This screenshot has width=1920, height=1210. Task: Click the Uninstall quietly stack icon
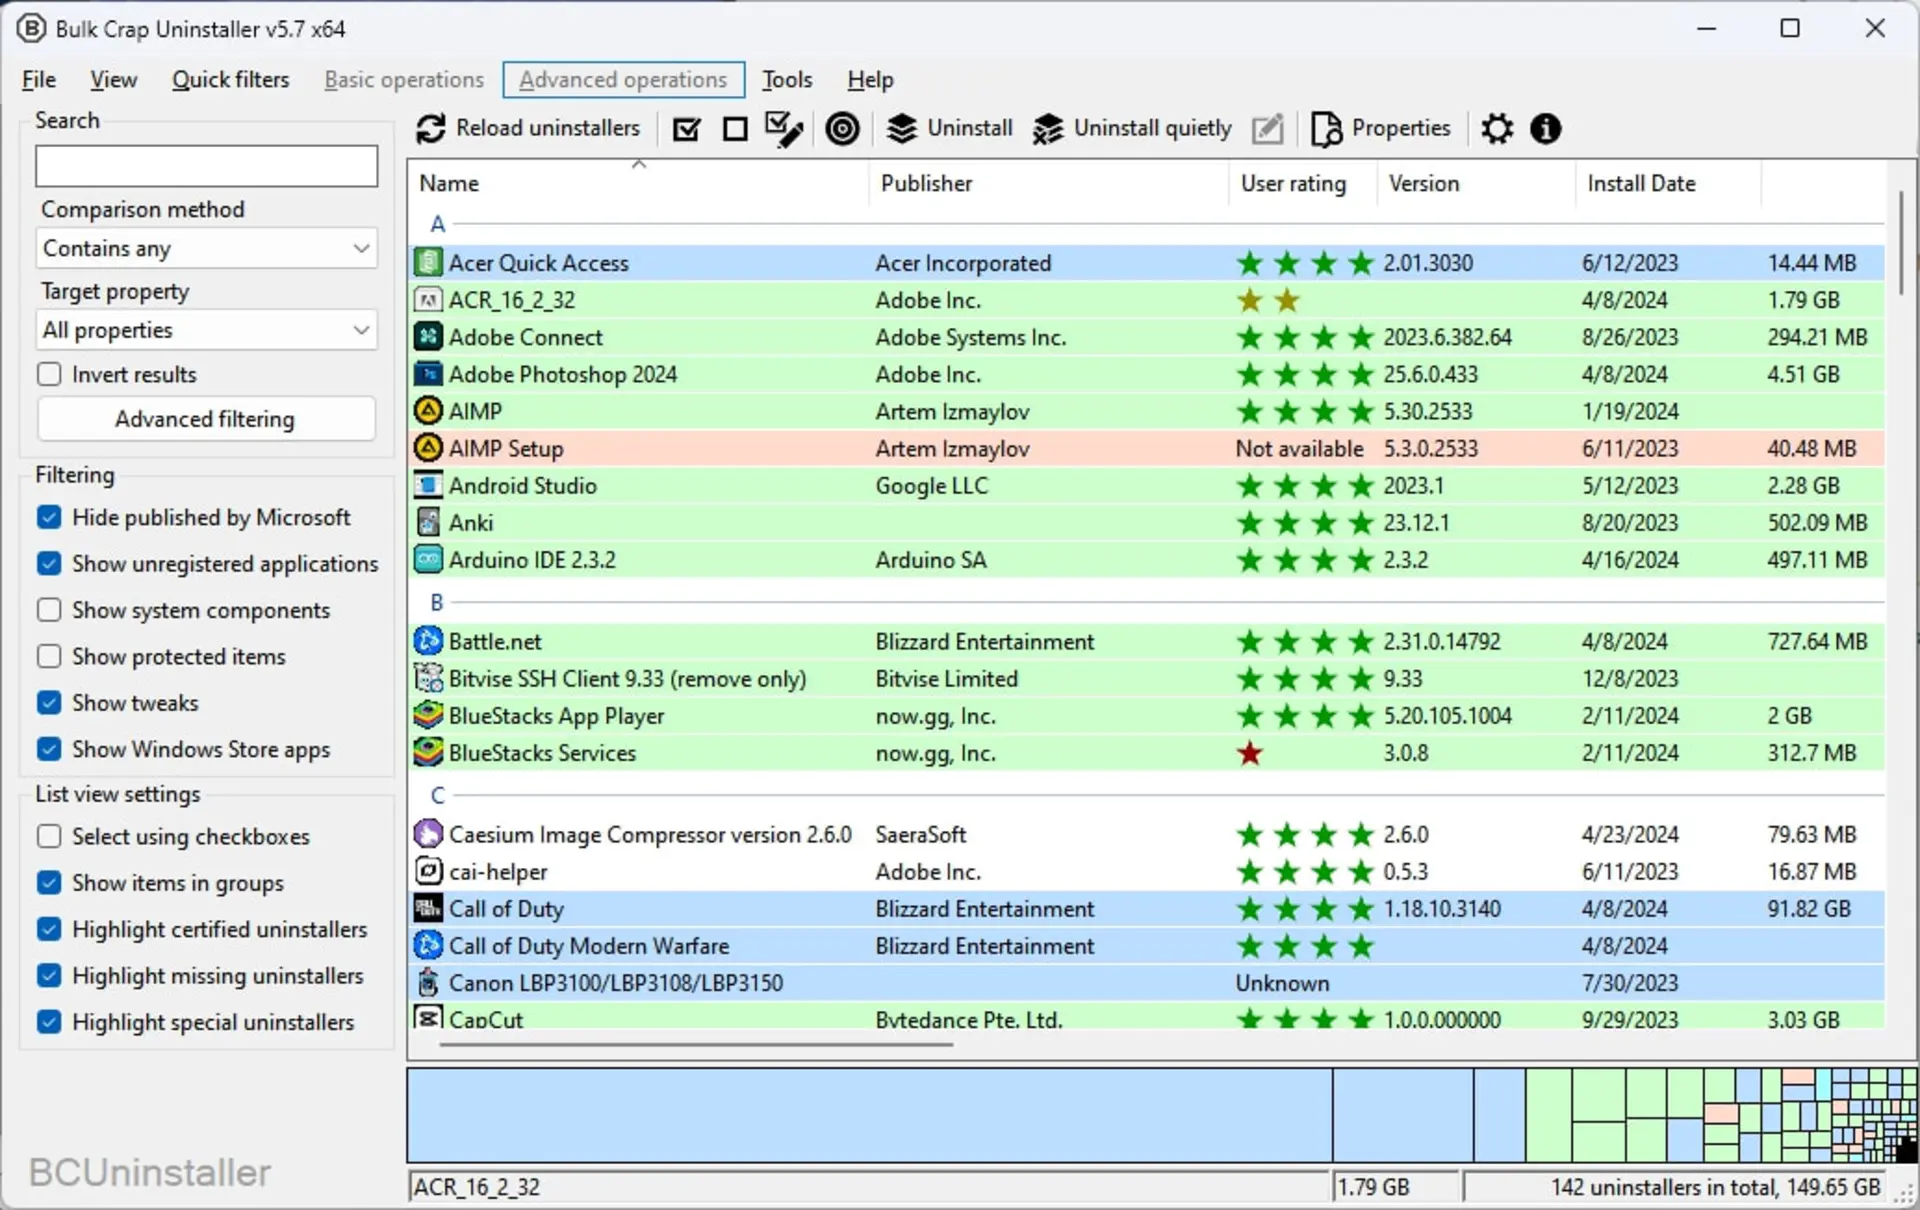click(1048, 129)
